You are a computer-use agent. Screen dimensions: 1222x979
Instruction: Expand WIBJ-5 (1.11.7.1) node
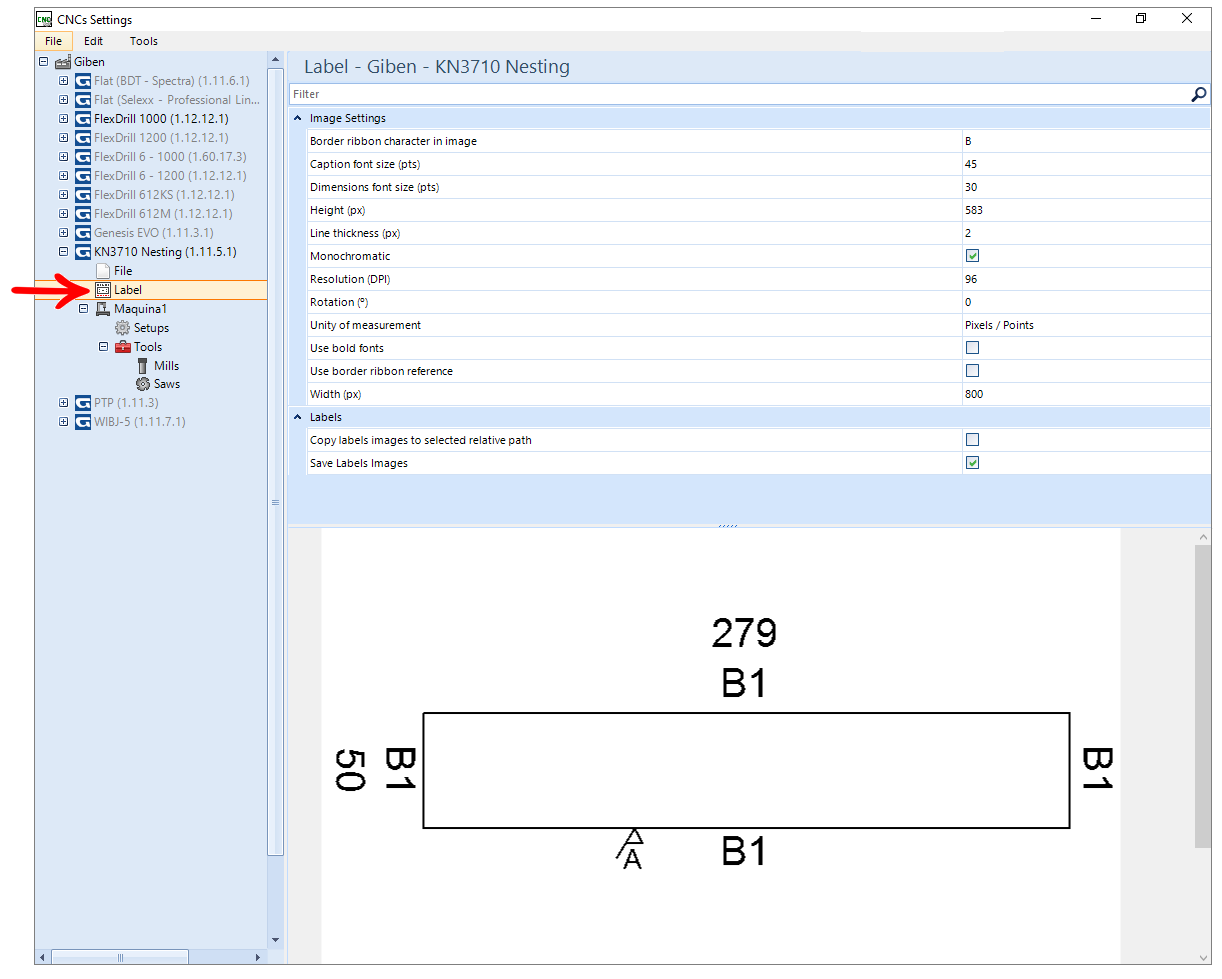(64, 422)
